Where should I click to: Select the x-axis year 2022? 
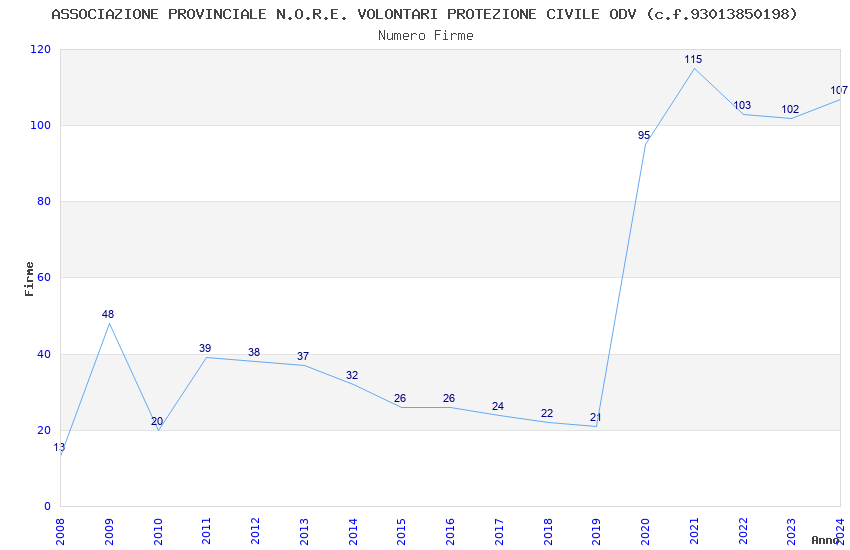pos(743,531)
